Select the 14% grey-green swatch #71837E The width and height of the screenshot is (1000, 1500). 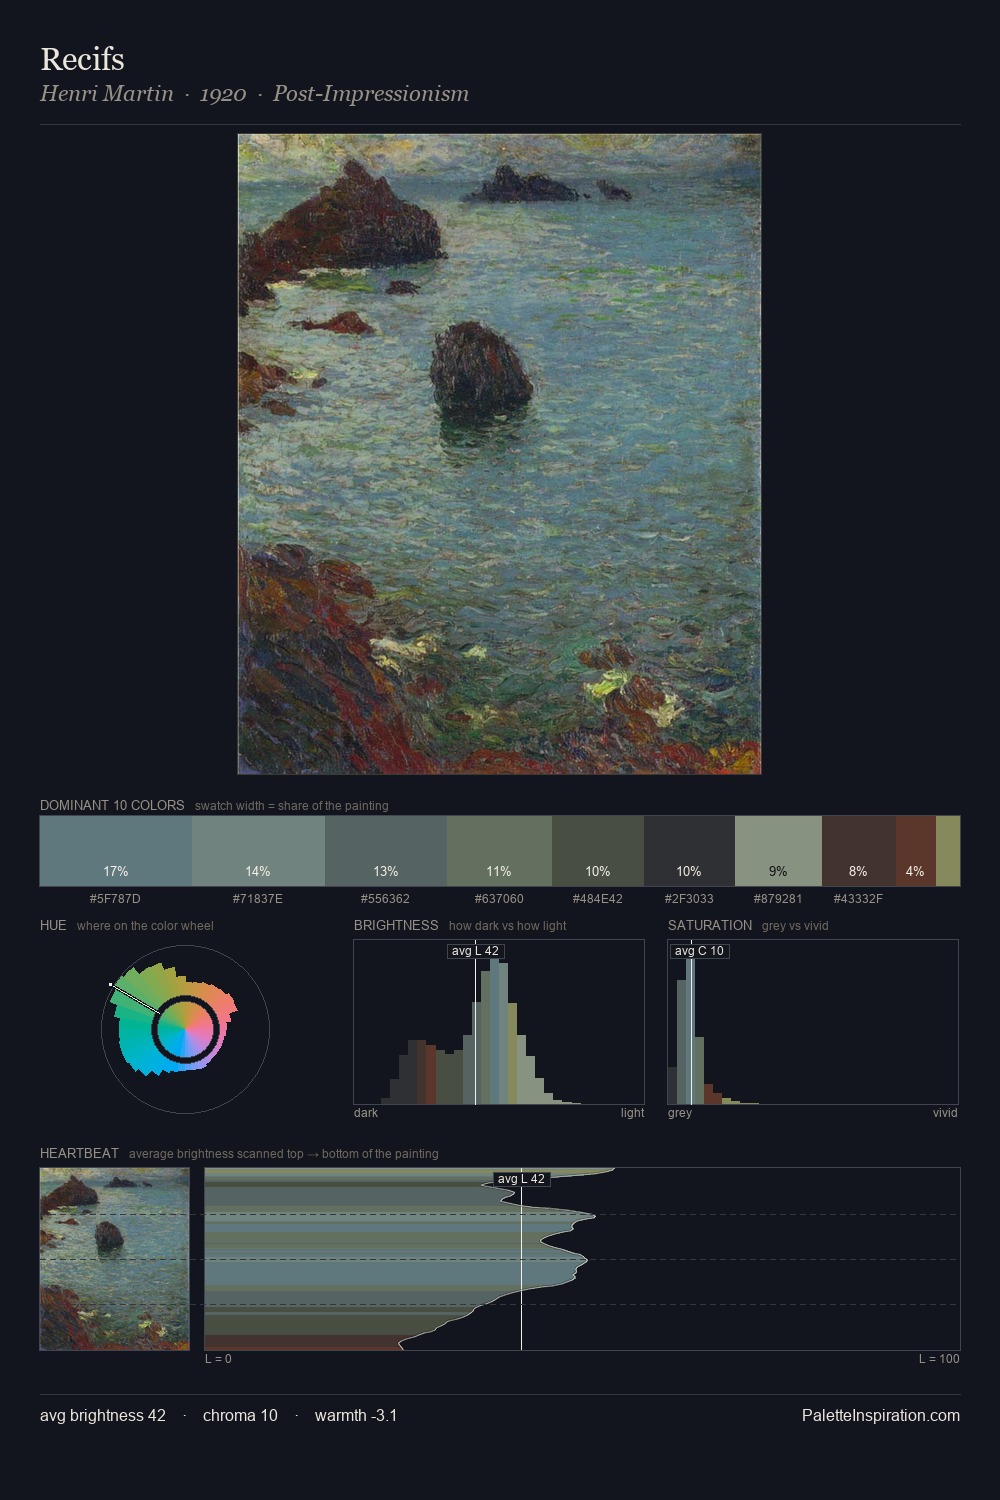(258, 851)
